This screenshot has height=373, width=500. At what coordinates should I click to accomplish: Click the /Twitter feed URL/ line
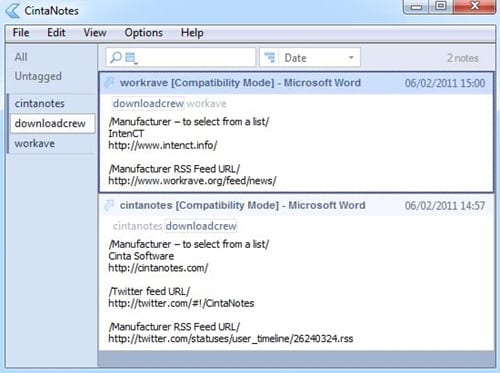coord(149,291)
